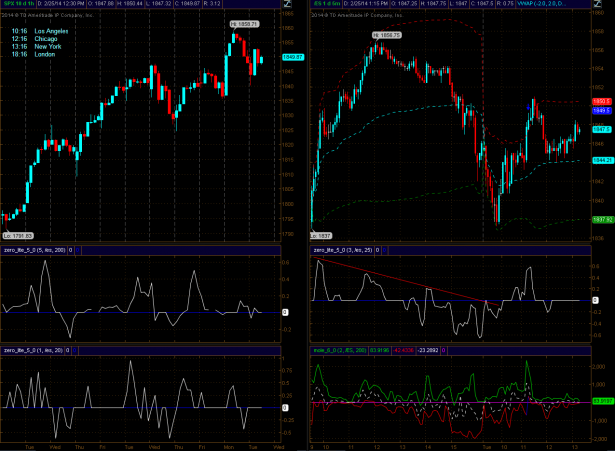Click the SPX 10 d 1h symbol label
Screen dimensions: 615x451
pyautogui.click(x=19, y=5)
